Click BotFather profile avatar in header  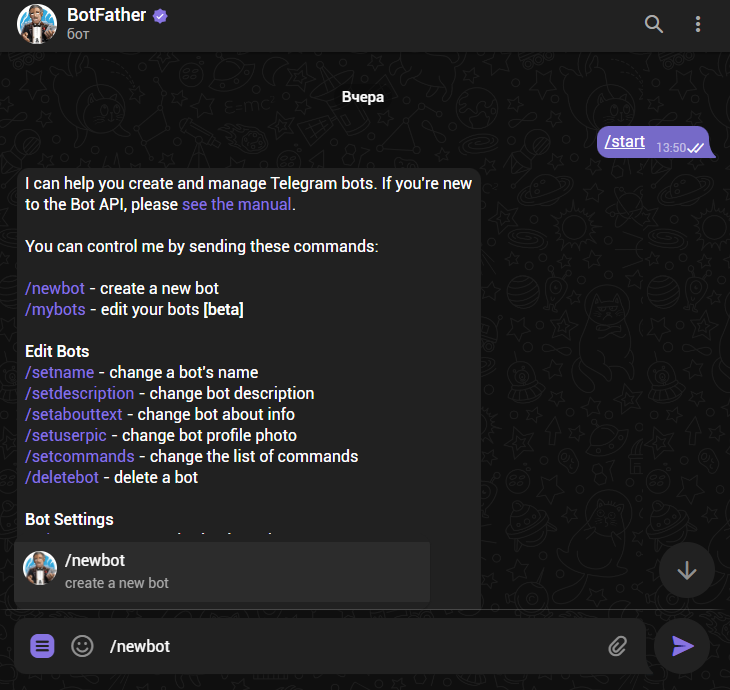(37, 24)
